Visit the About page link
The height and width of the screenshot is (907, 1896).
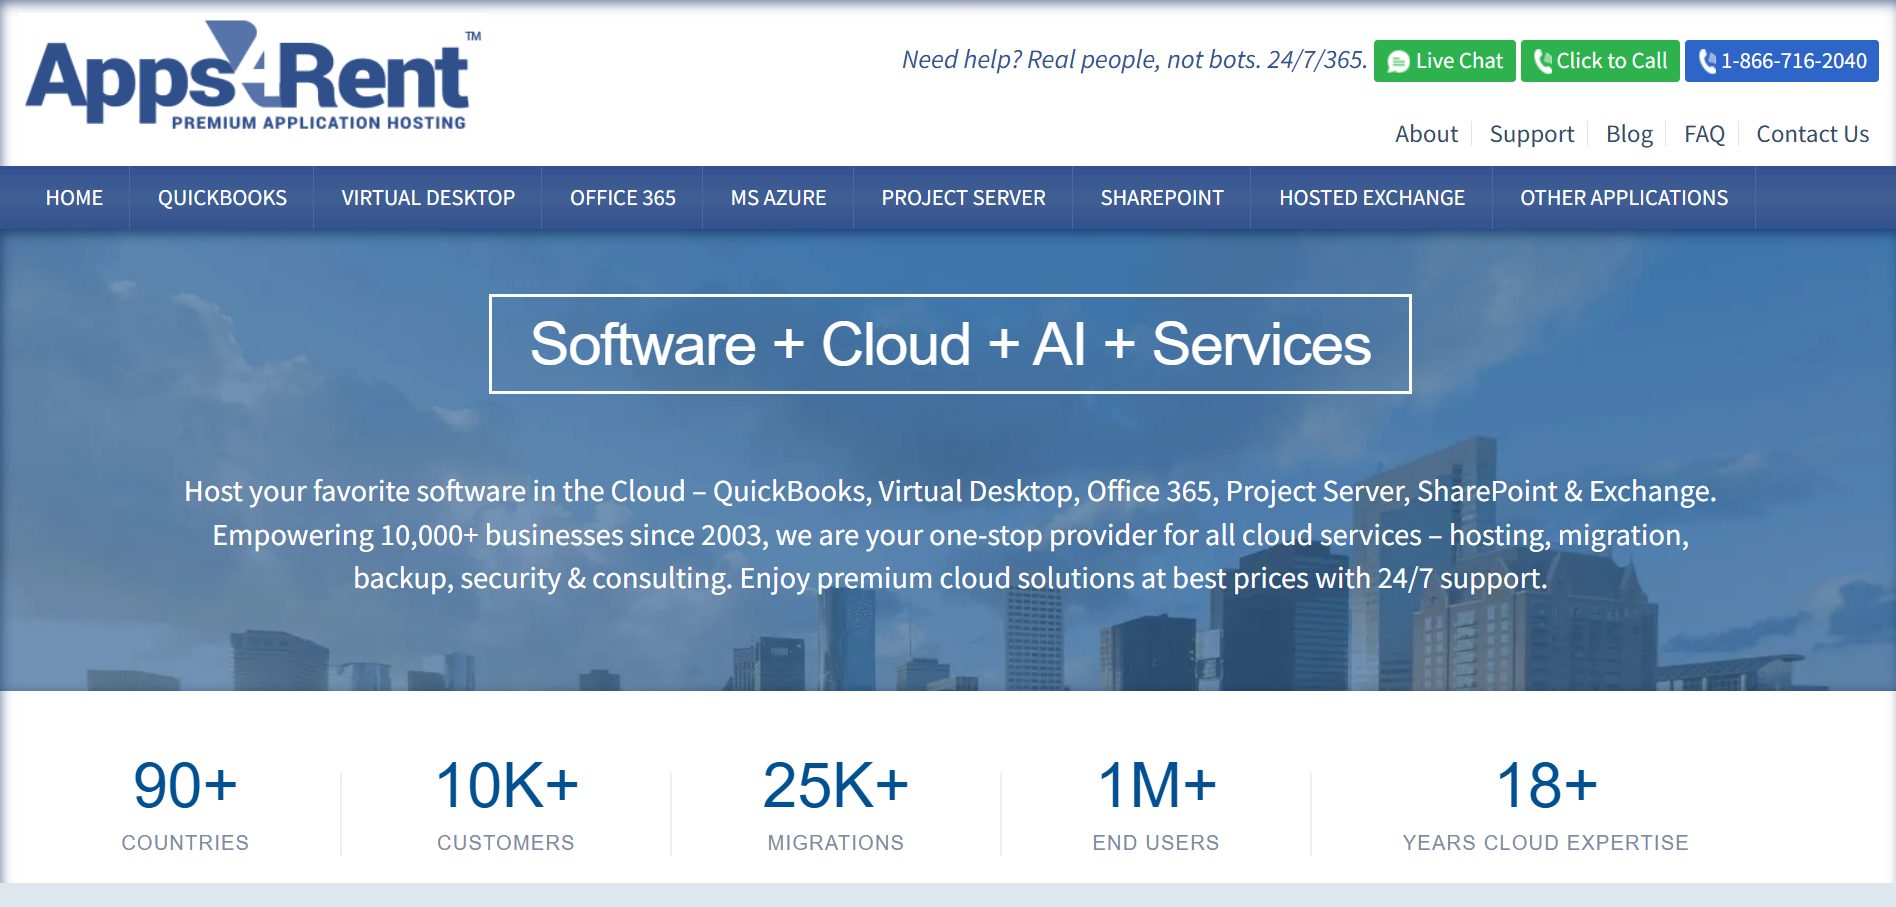tap(1426, 134)
